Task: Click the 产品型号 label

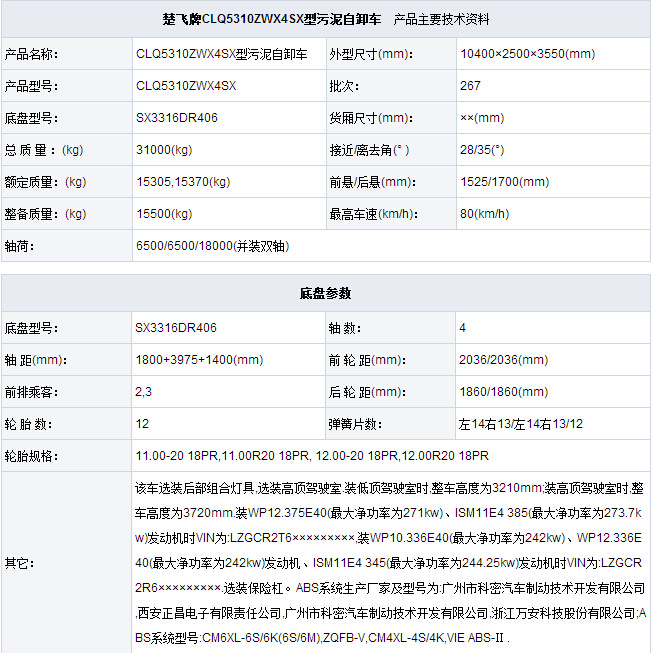Action: coord(31,86)
